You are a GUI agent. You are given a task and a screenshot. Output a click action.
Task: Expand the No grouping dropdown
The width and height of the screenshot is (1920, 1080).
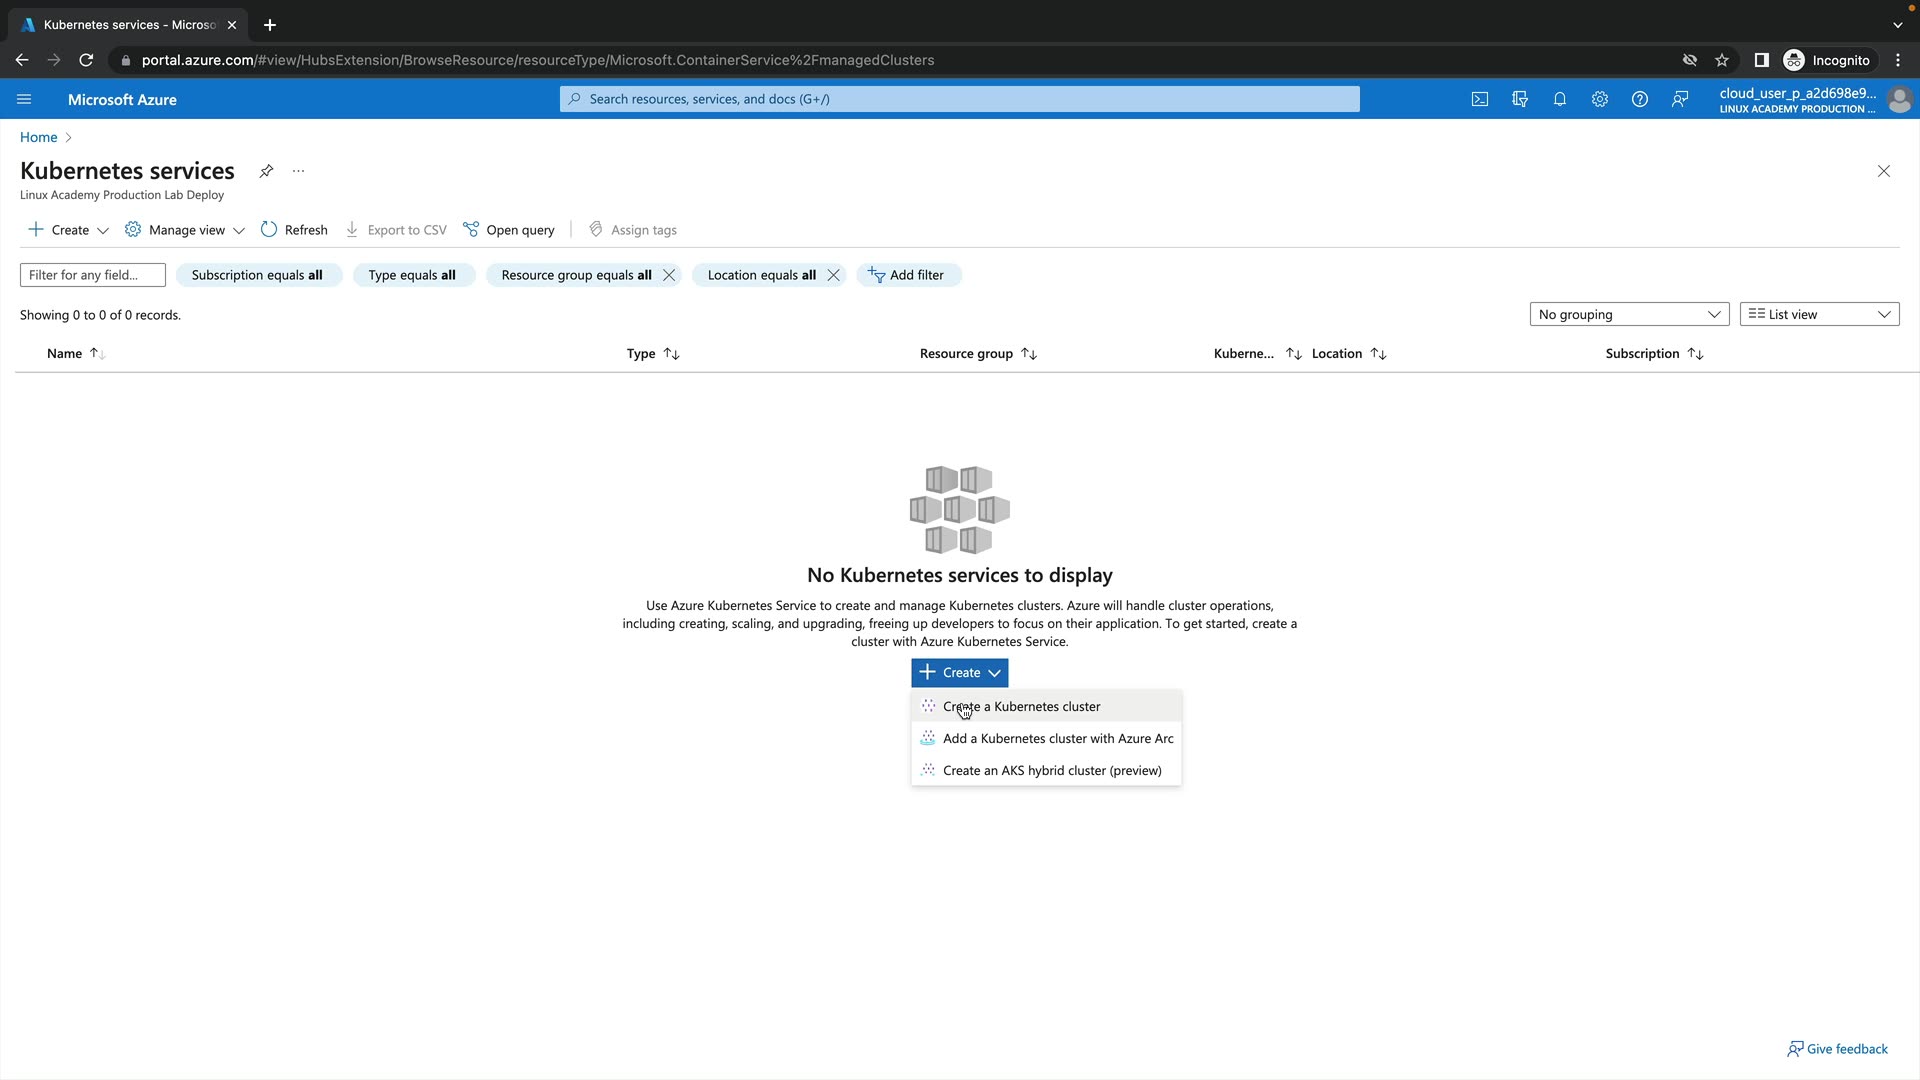pos(1628,314)
